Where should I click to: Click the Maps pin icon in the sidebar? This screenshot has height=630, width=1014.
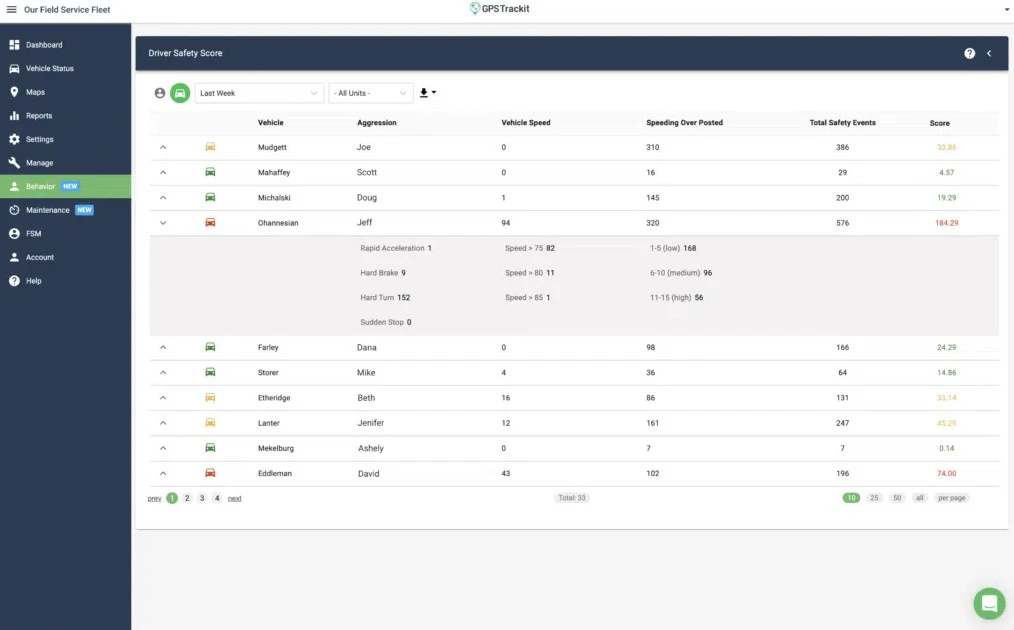click(x=13, y=91)
